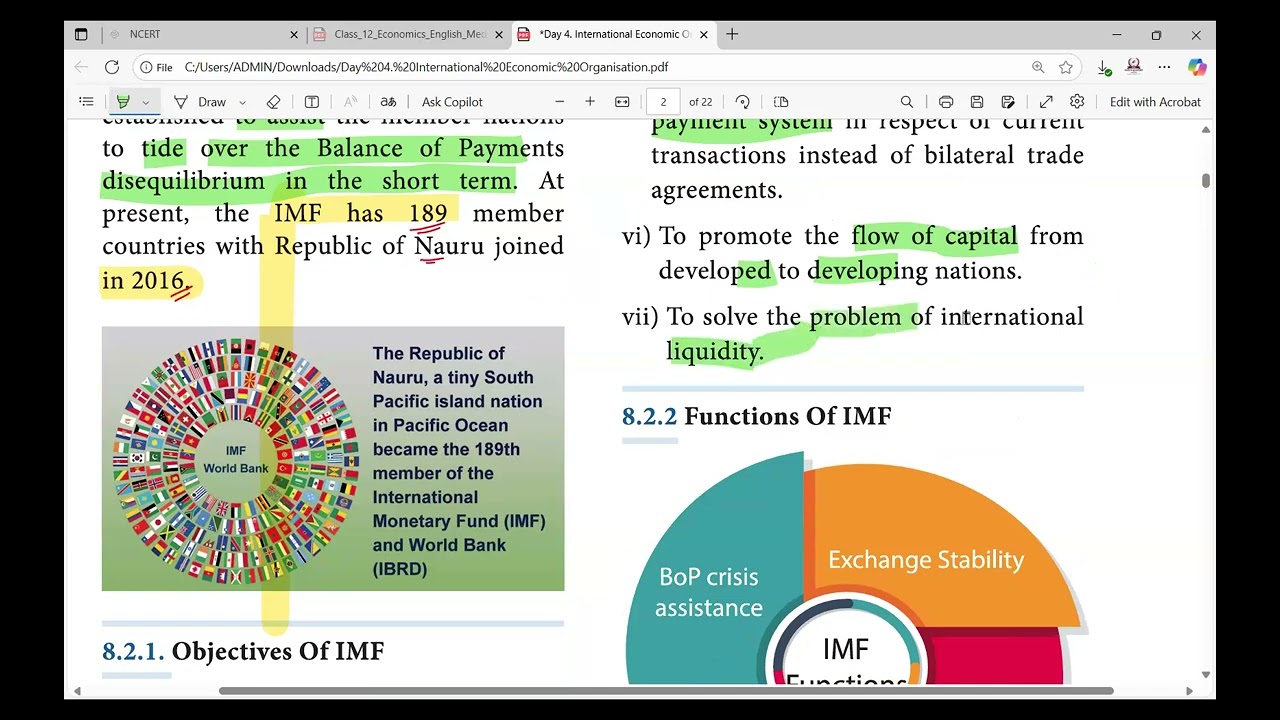Click the horizontal scrollbar thumb
1280x720 pixels.
666,691
